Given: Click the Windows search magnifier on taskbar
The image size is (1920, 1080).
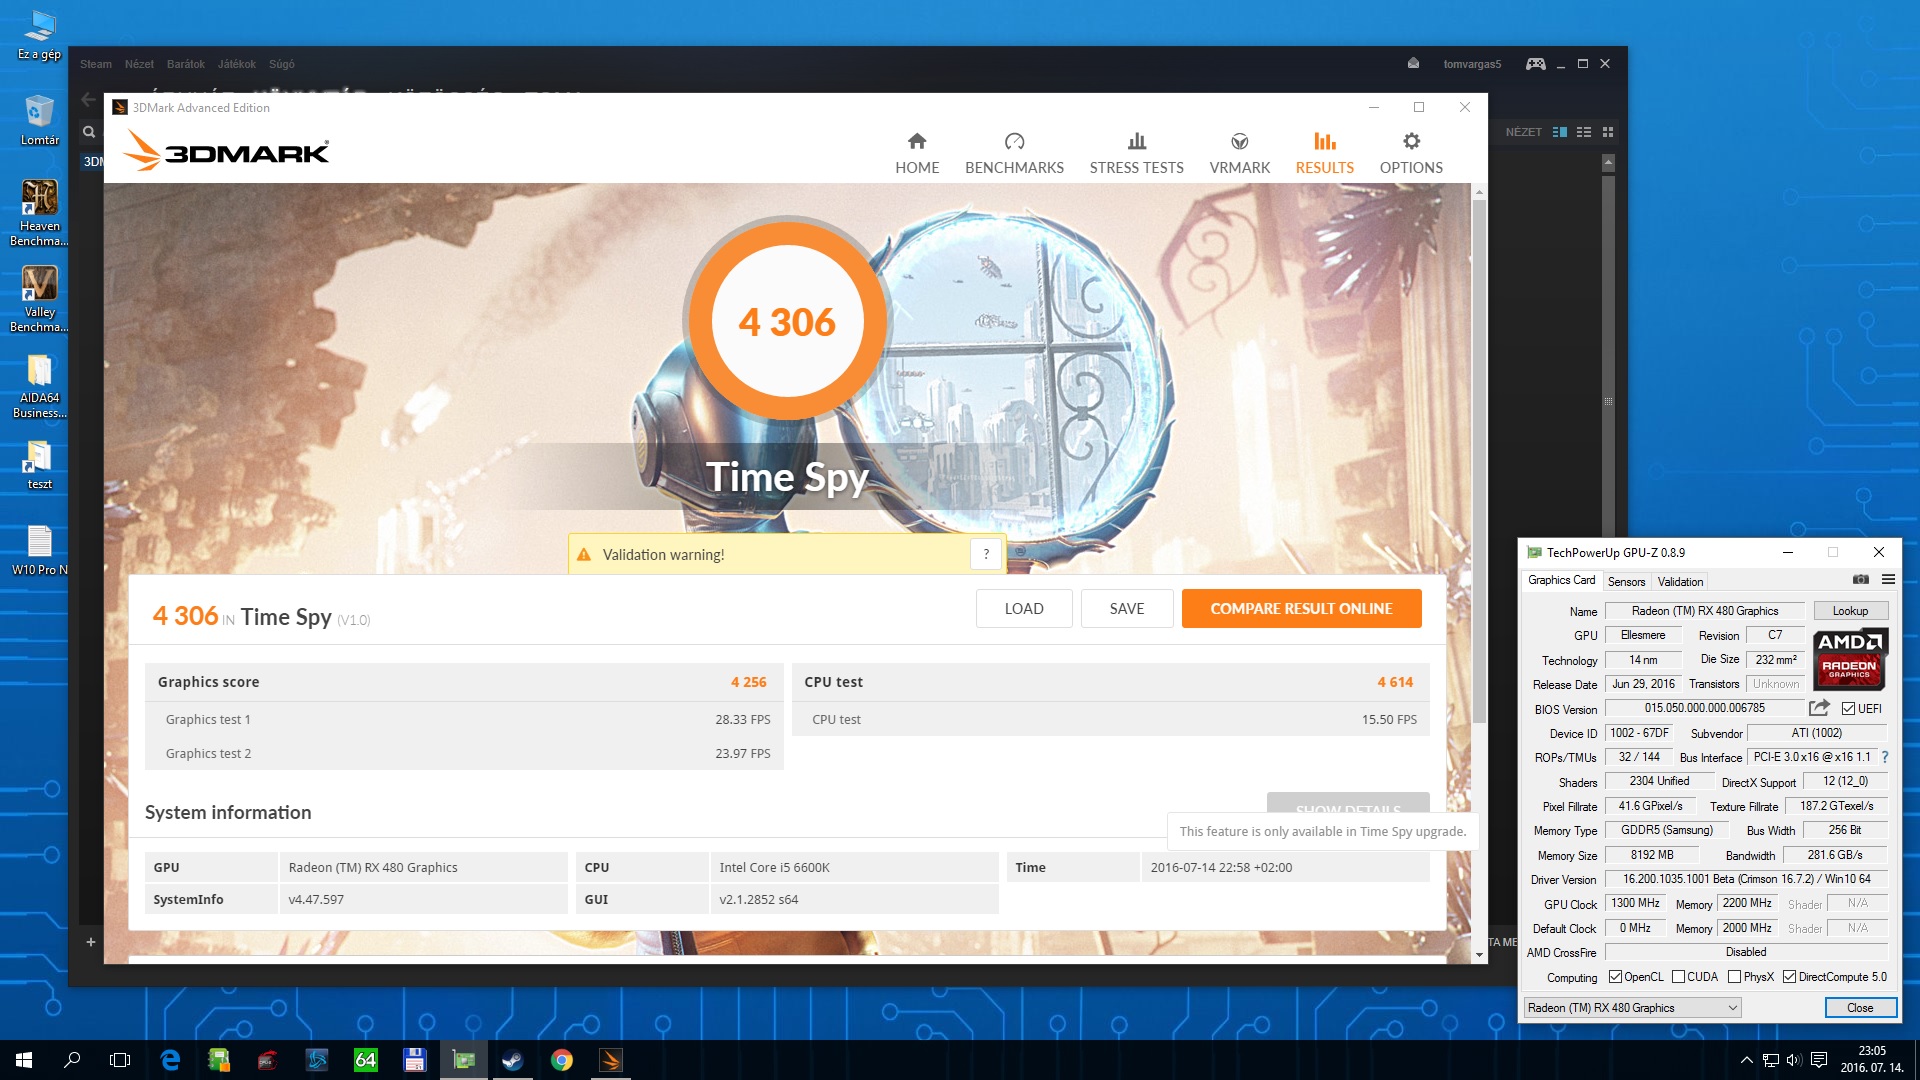Looking at the screenshot, I should 72,1060.
